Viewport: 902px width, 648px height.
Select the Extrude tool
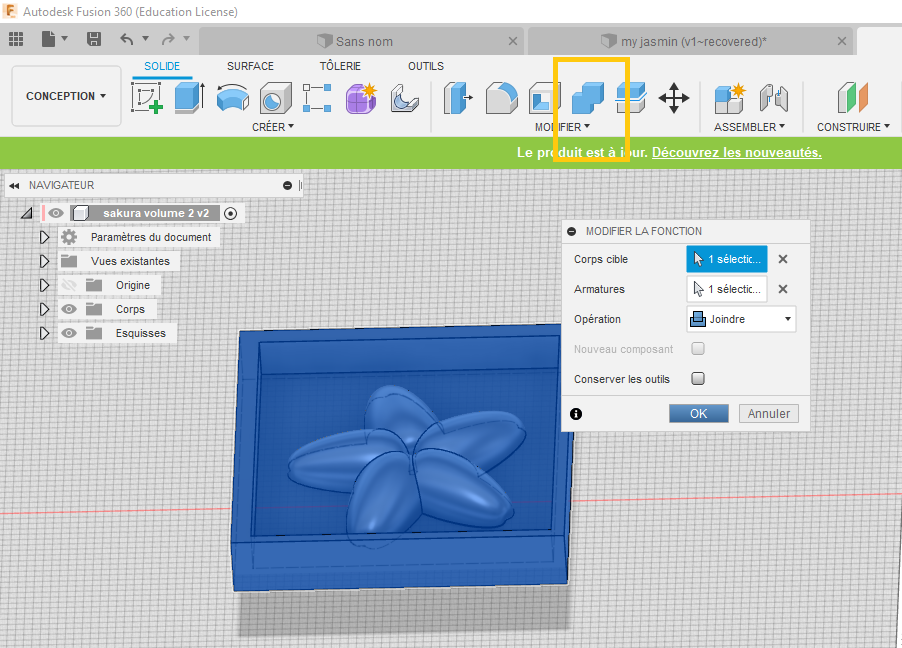point(189,97)
